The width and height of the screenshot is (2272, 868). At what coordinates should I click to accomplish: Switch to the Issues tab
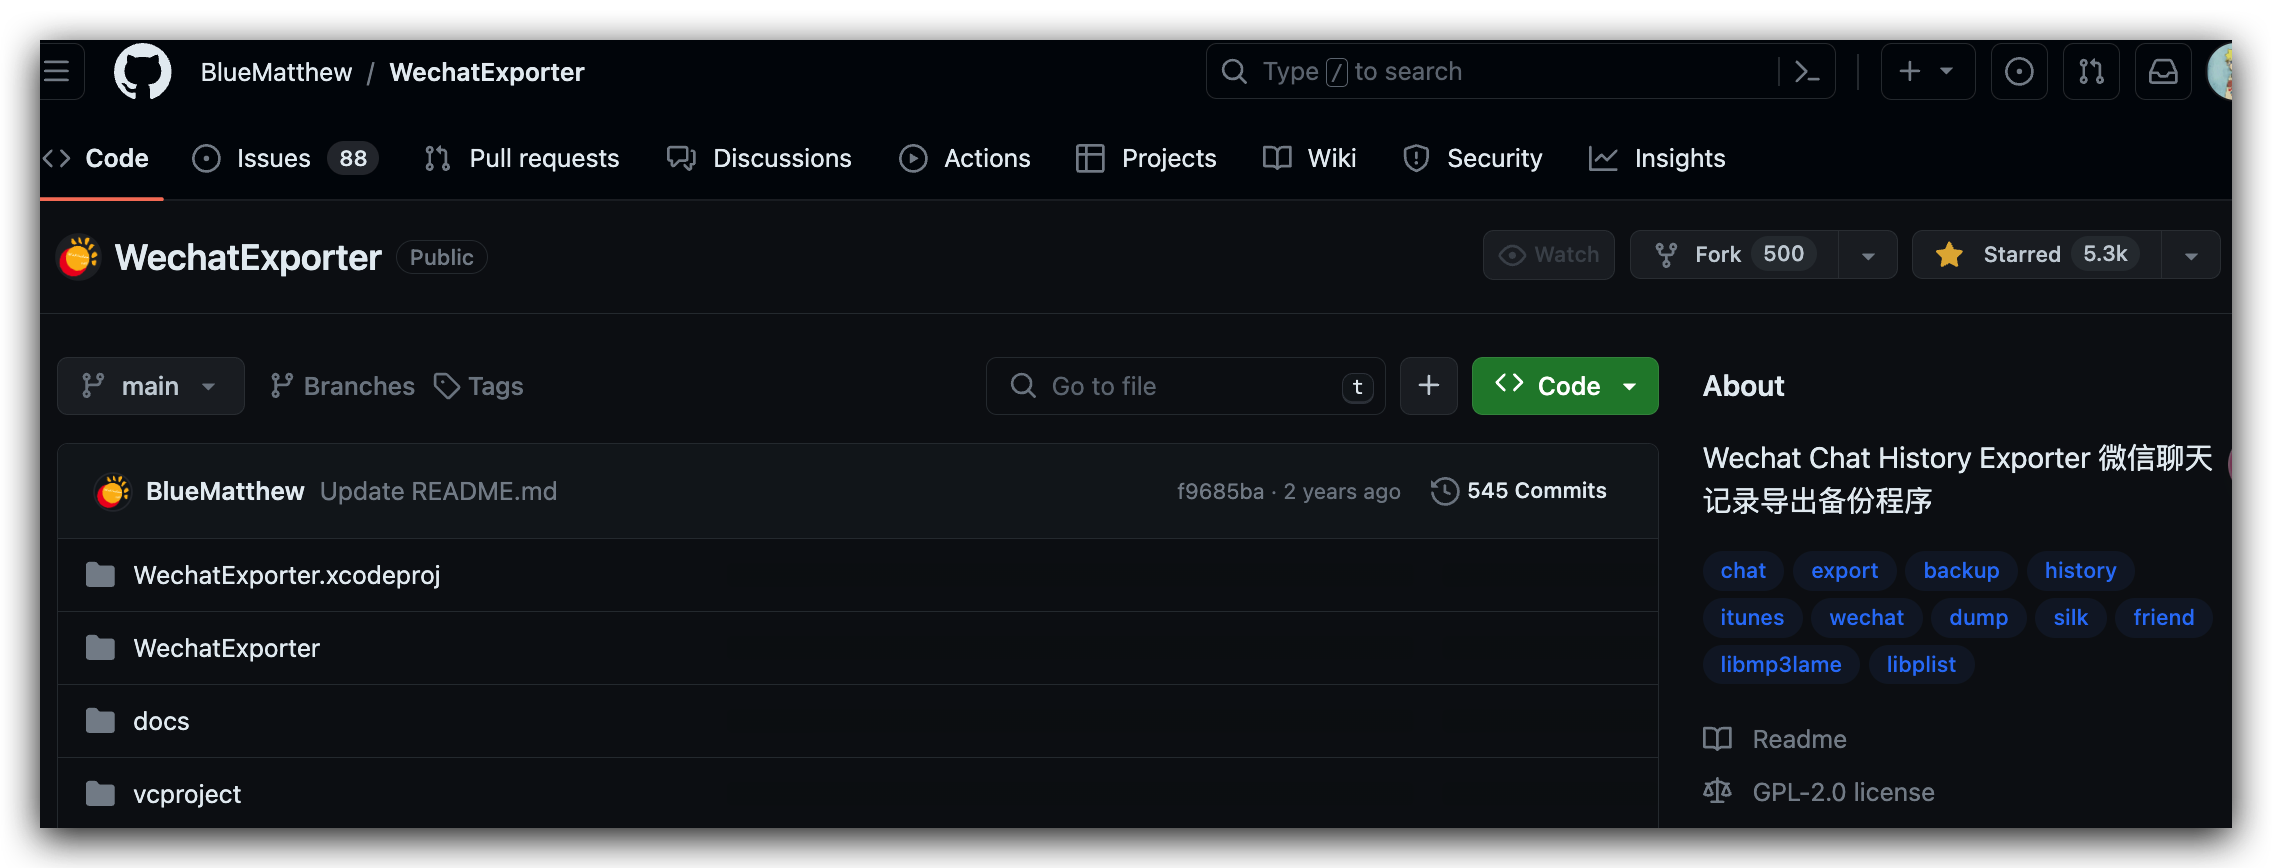[x=285, y=158]
